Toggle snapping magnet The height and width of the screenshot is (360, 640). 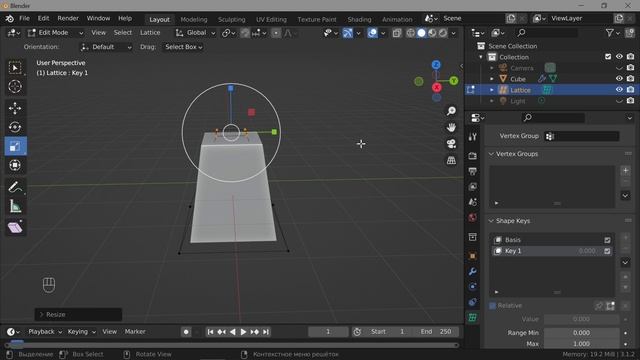(x=245, y=33)
